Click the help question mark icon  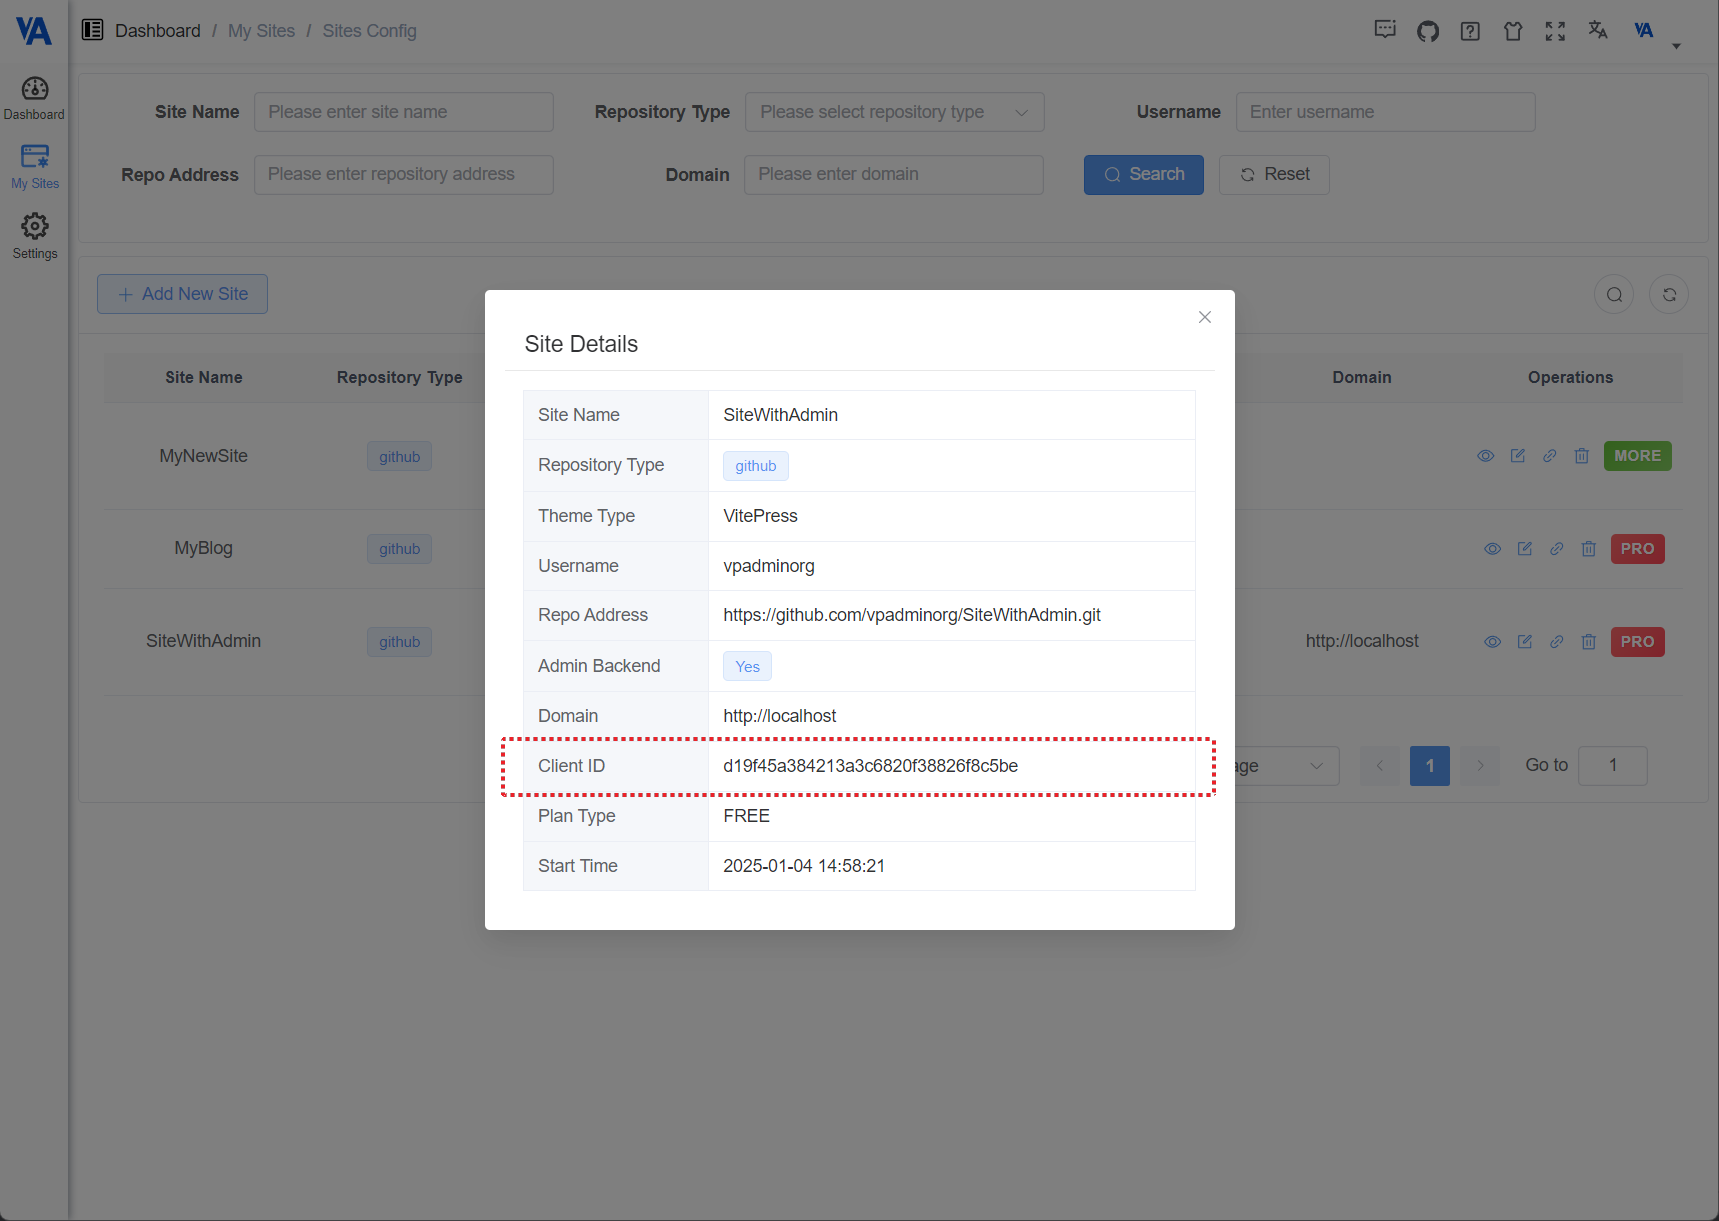pyautogui.click(x=1470, y=31)
